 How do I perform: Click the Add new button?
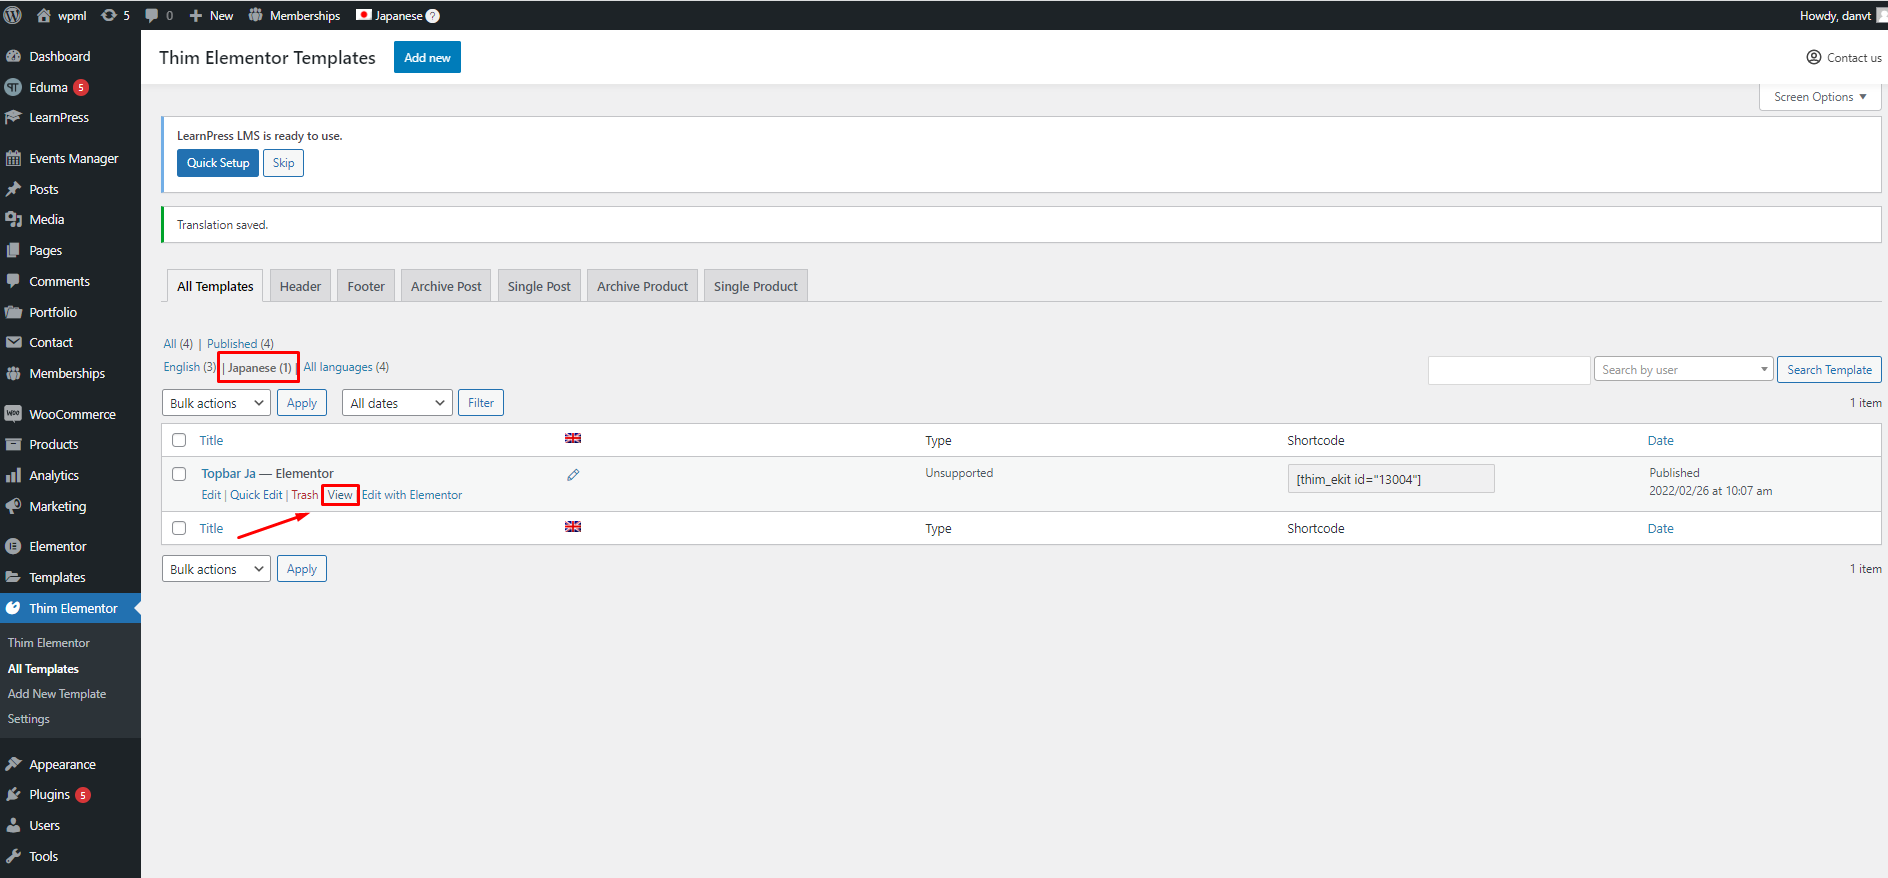pos(427,57)
